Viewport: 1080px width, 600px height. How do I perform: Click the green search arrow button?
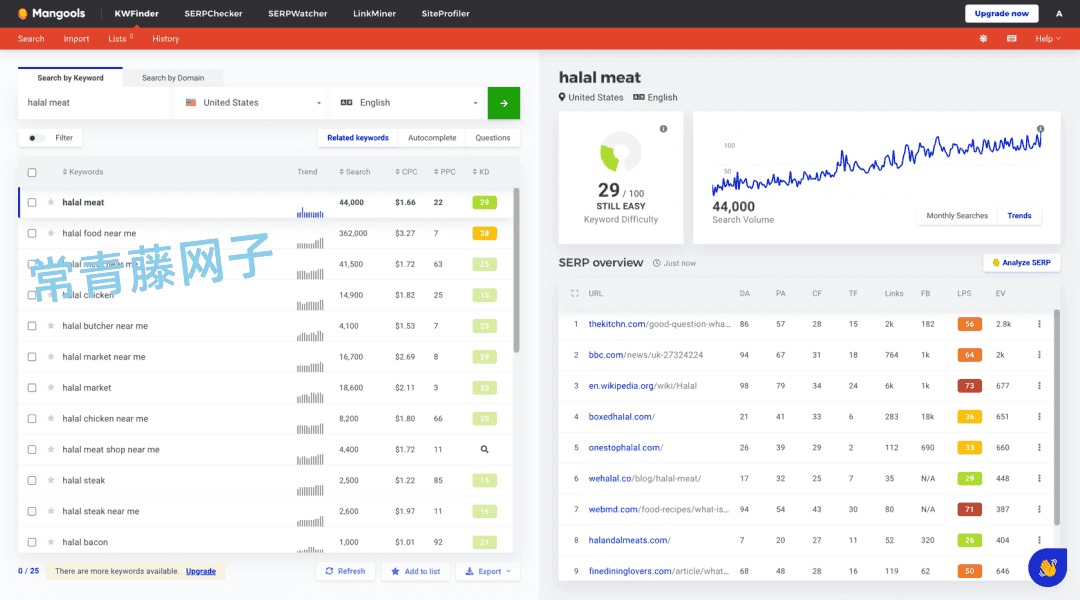pyautogui.click(x=503, y=103)
